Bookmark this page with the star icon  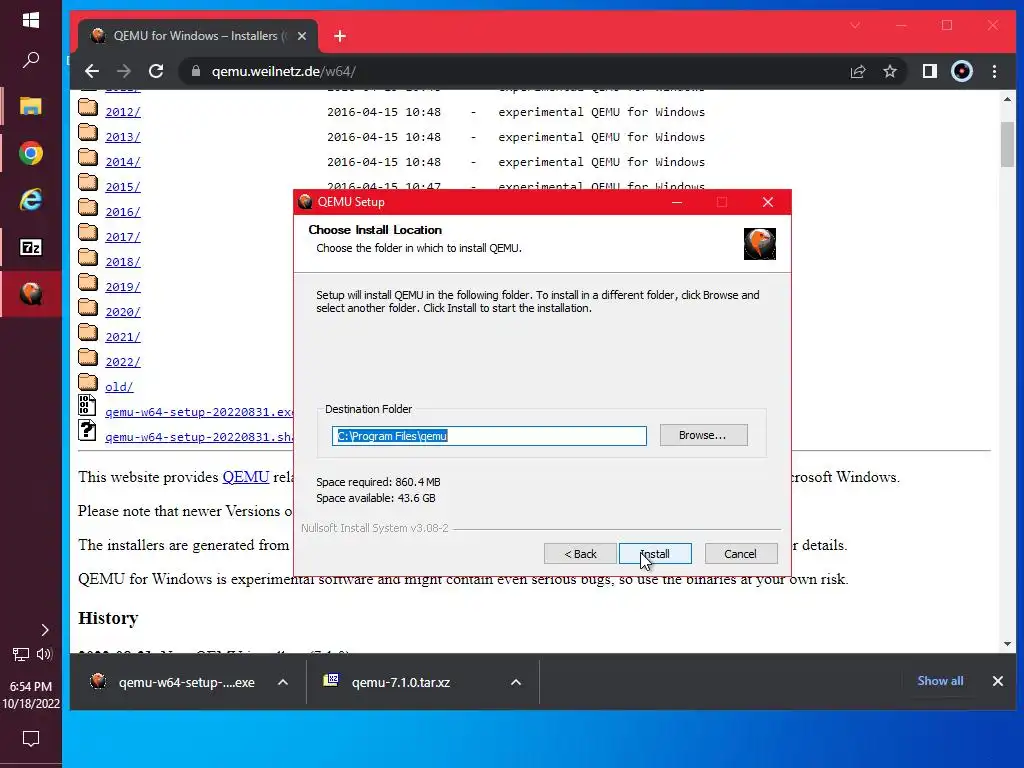click(x=889, y=71)
